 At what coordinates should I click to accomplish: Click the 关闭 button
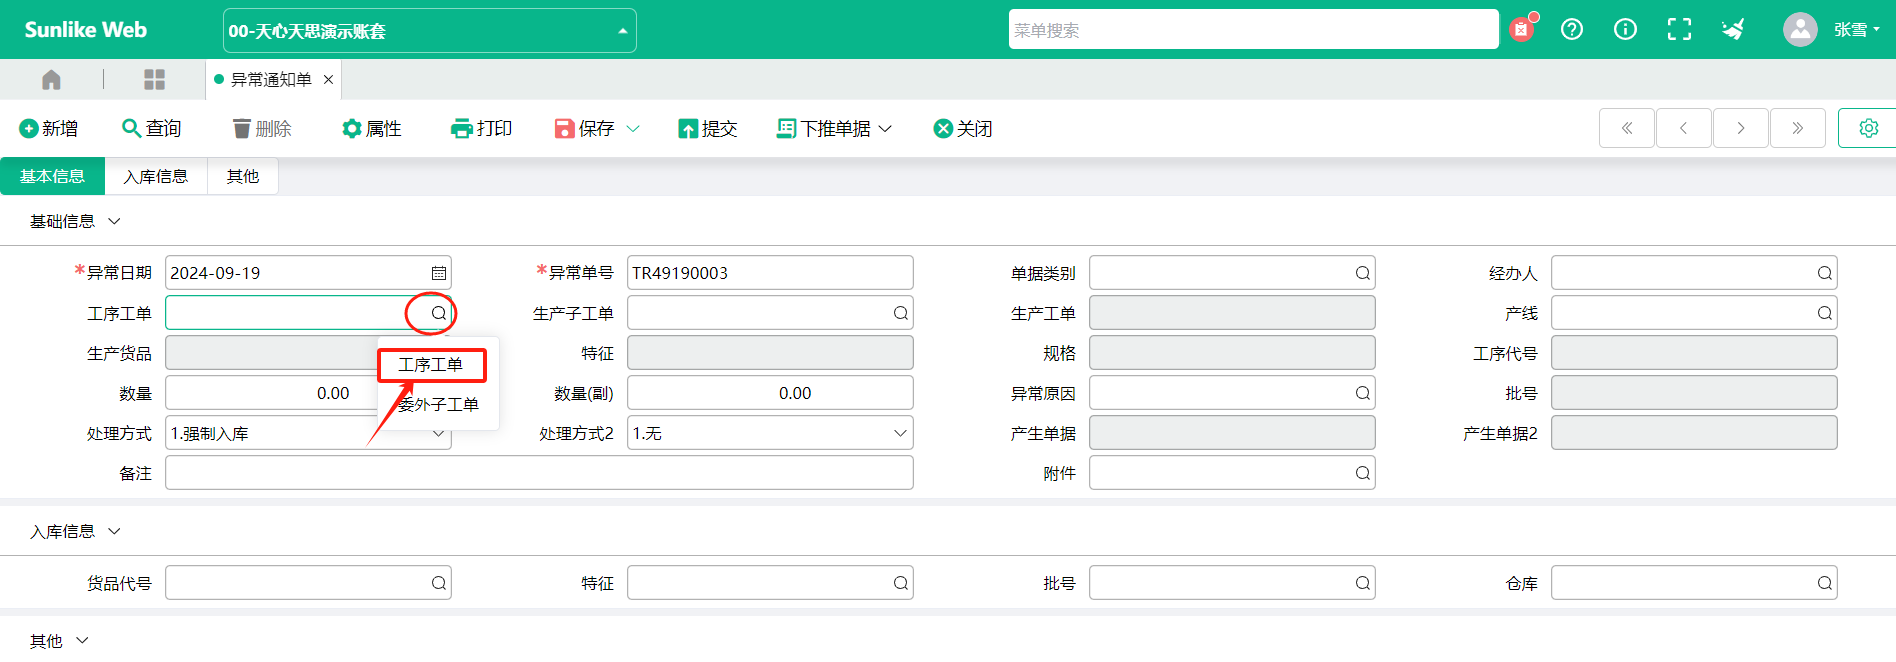coord(963,128)
